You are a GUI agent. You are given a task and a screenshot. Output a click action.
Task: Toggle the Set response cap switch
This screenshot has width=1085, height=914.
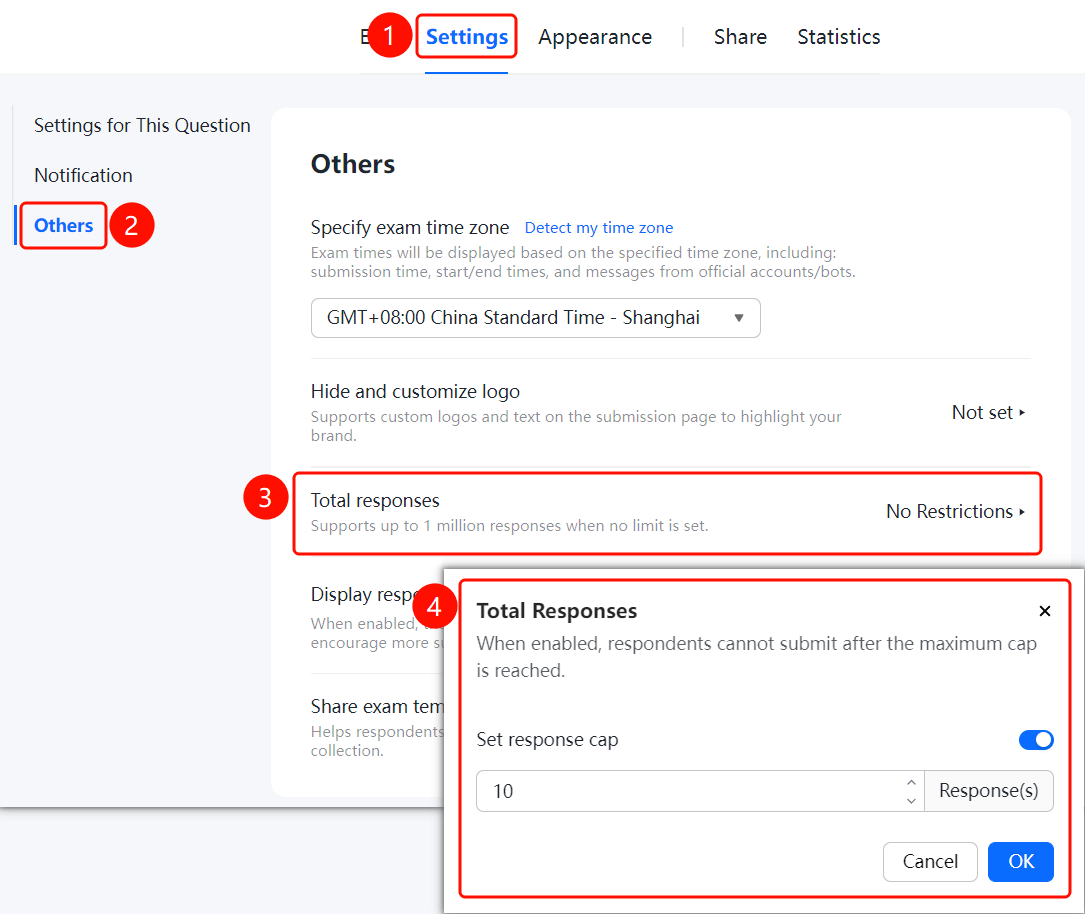(x=1035, y=740)
